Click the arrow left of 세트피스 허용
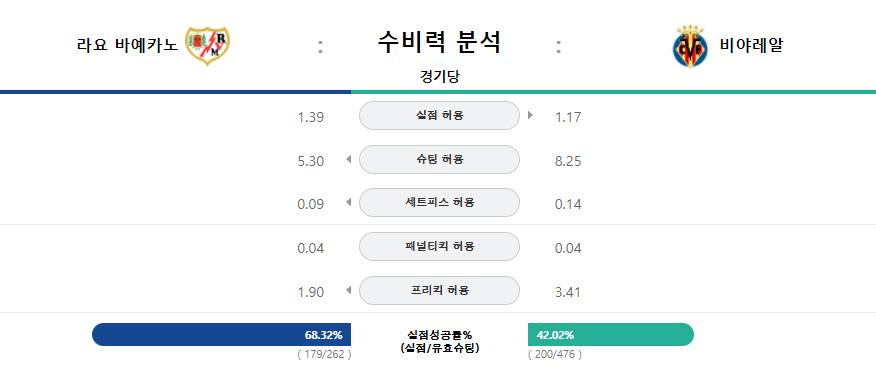This screenshot has width=876, height=371. coord(349,202)
